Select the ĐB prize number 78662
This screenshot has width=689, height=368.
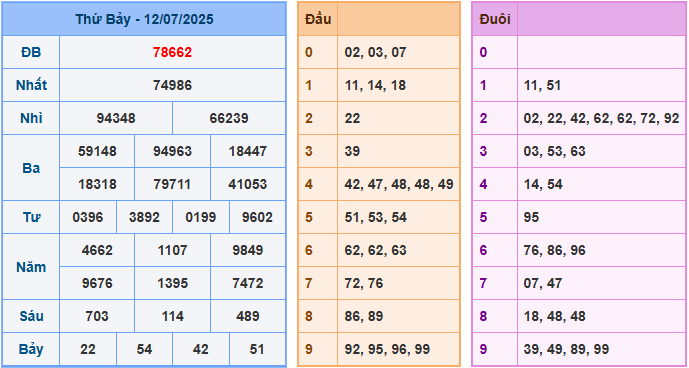(172, 52)
